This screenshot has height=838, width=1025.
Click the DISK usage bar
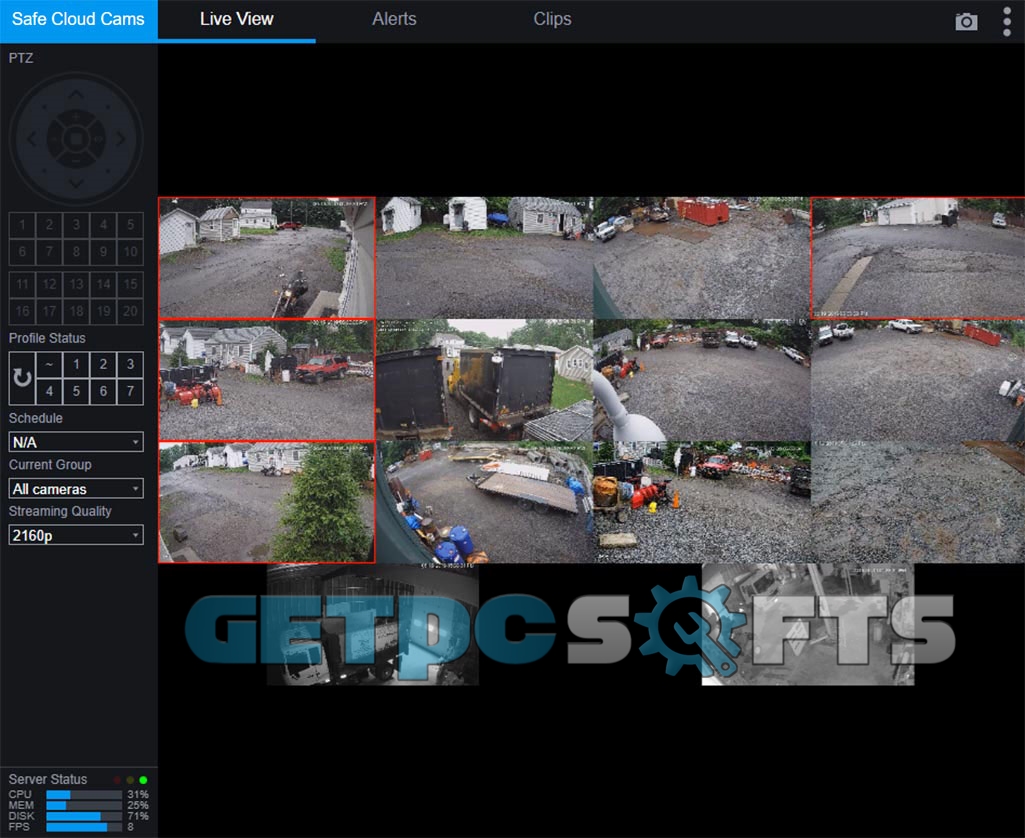click(84, 816)
